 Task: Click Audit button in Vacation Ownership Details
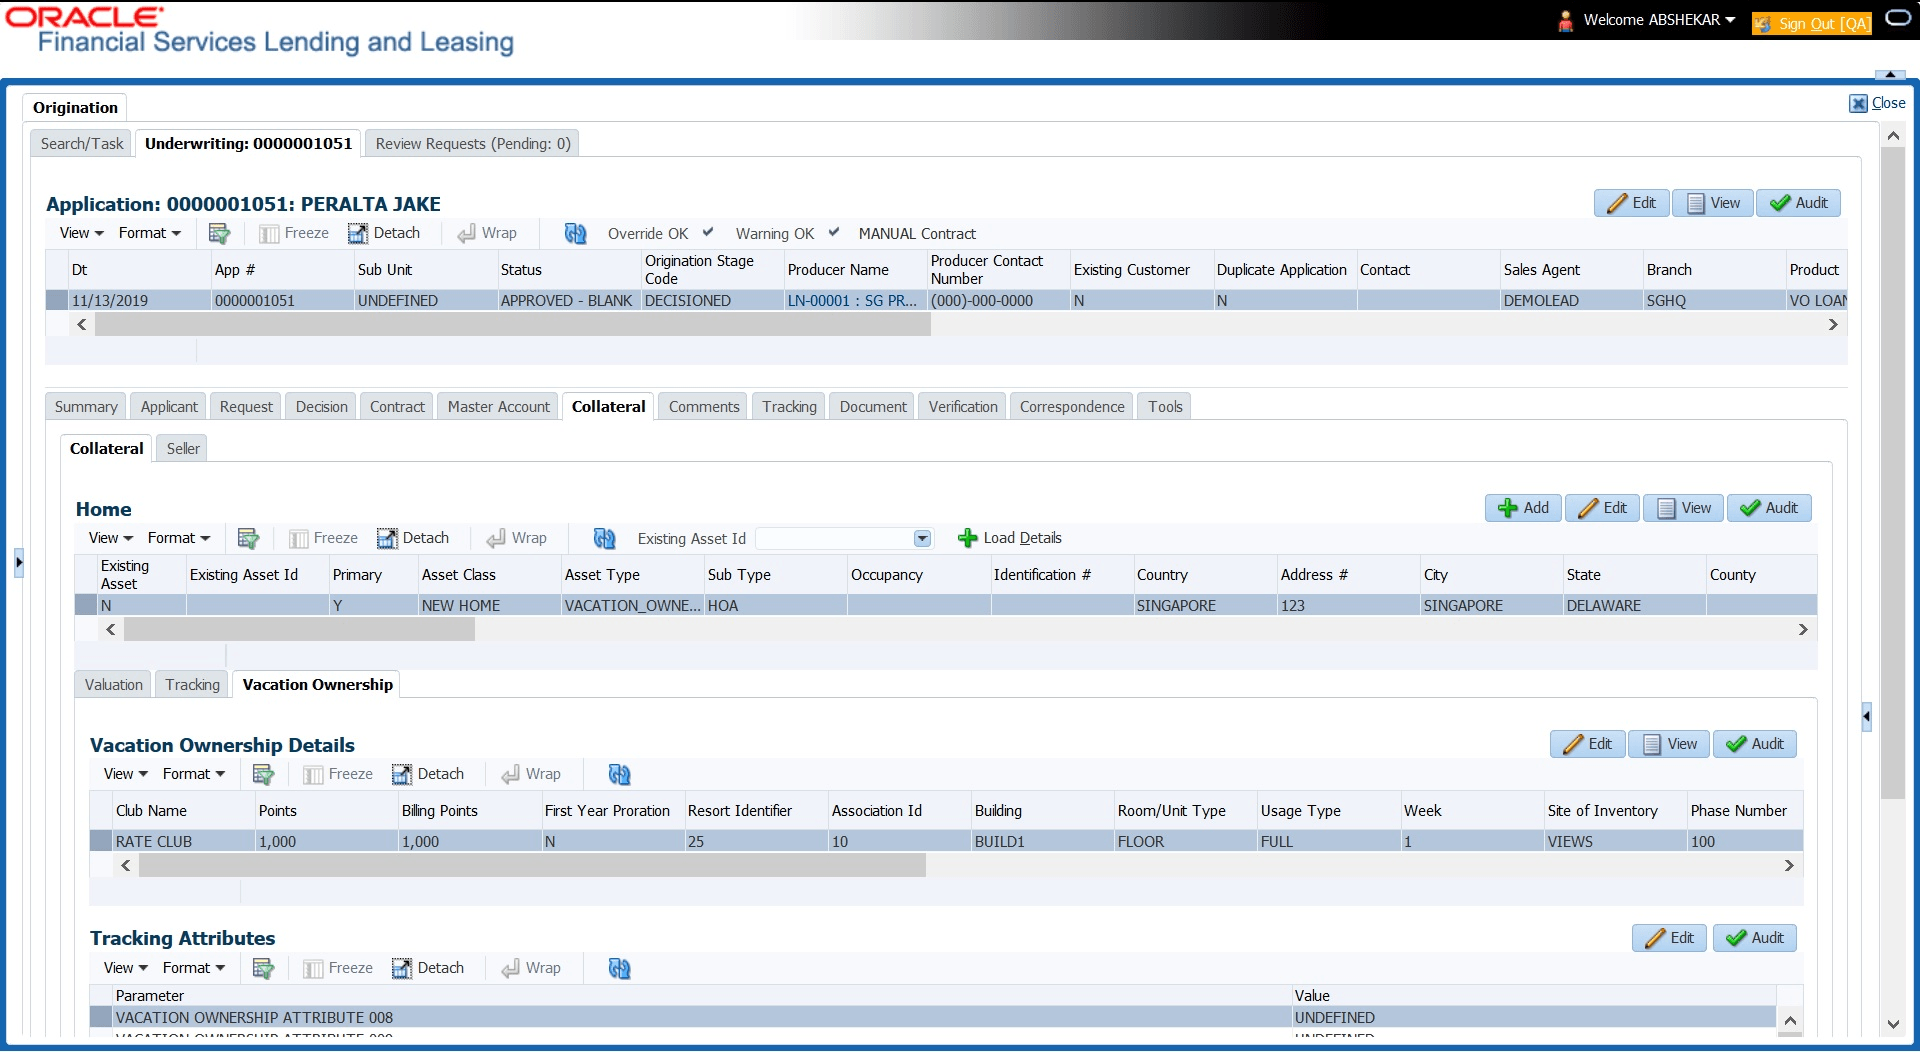[x=1755, y=744]
